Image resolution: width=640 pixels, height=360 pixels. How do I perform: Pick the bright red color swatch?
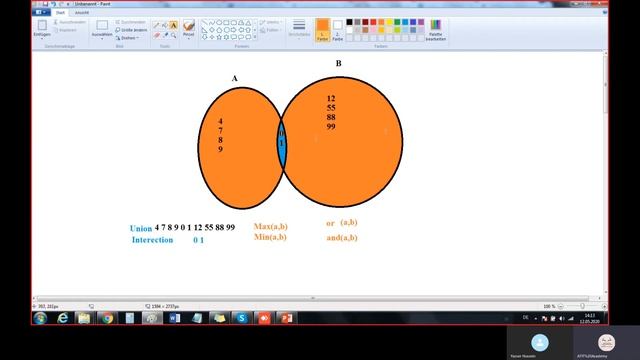click(x=373, y=22)
